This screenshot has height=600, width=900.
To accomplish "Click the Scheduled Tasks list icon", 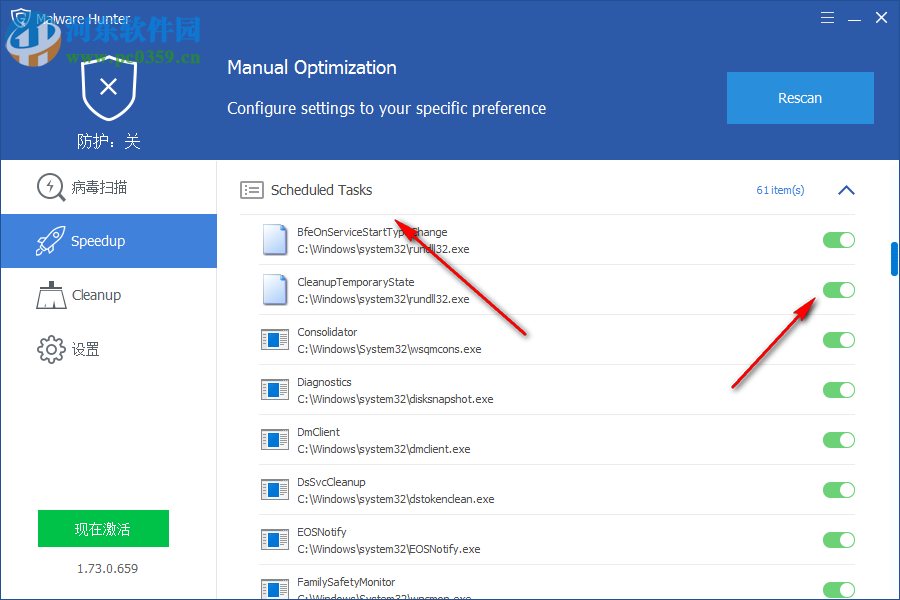I will (x=251, y=189).
